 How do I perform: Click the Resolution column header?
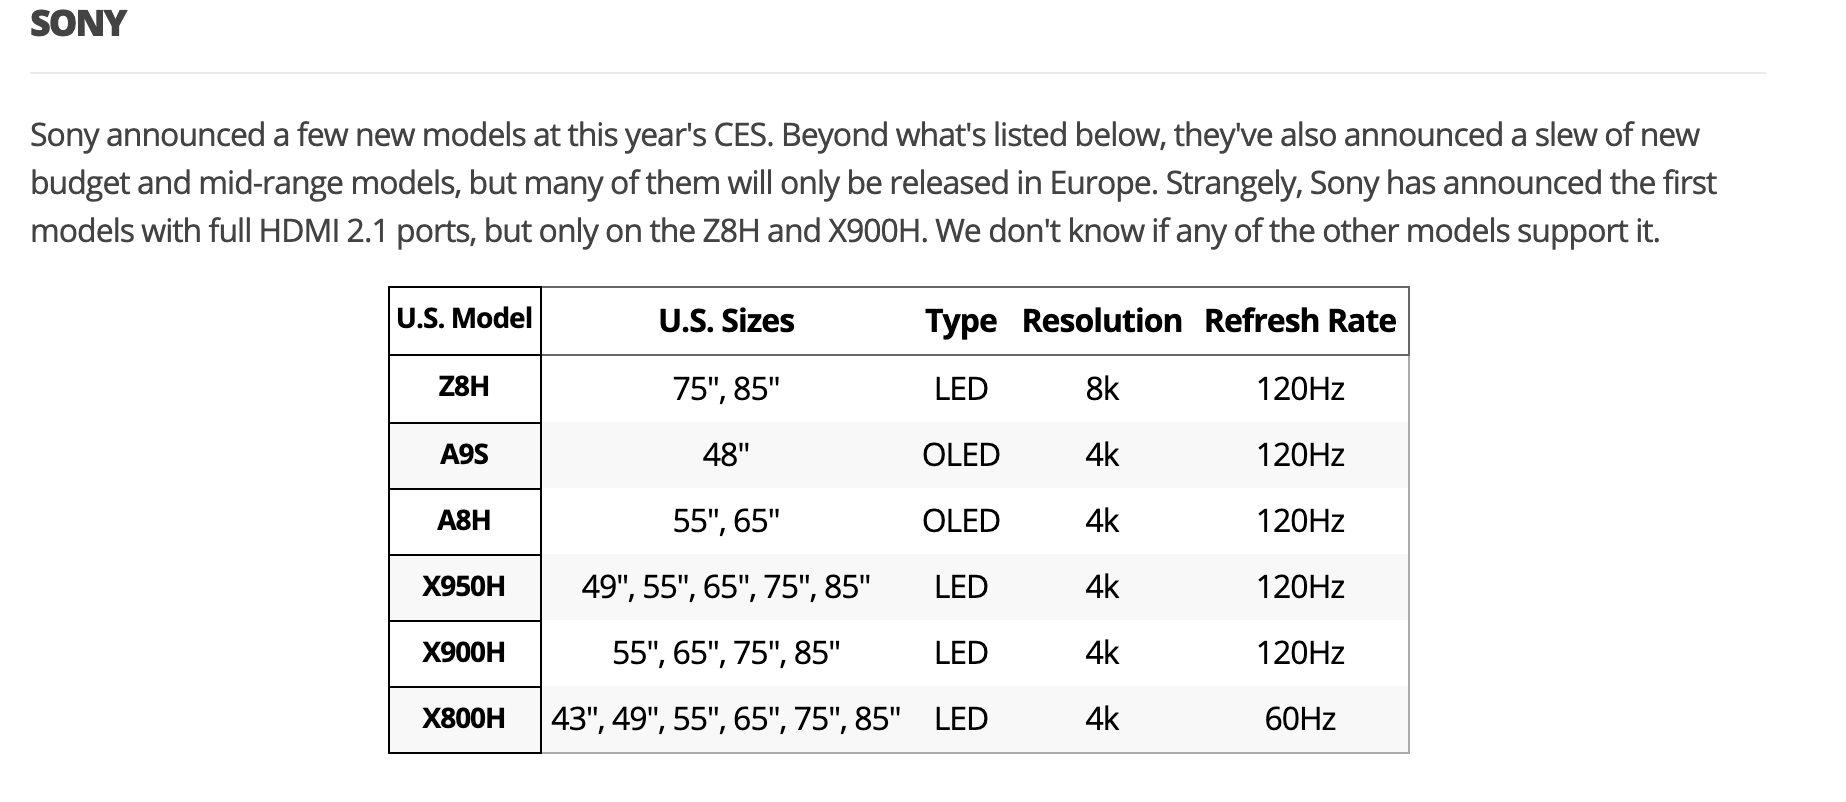click(1102, 321)
